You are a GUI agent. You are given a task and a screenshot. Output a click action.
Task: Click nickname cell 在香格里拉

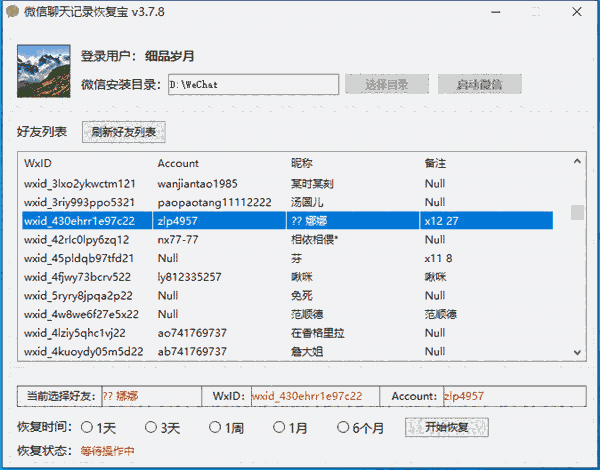pos(318,333)
